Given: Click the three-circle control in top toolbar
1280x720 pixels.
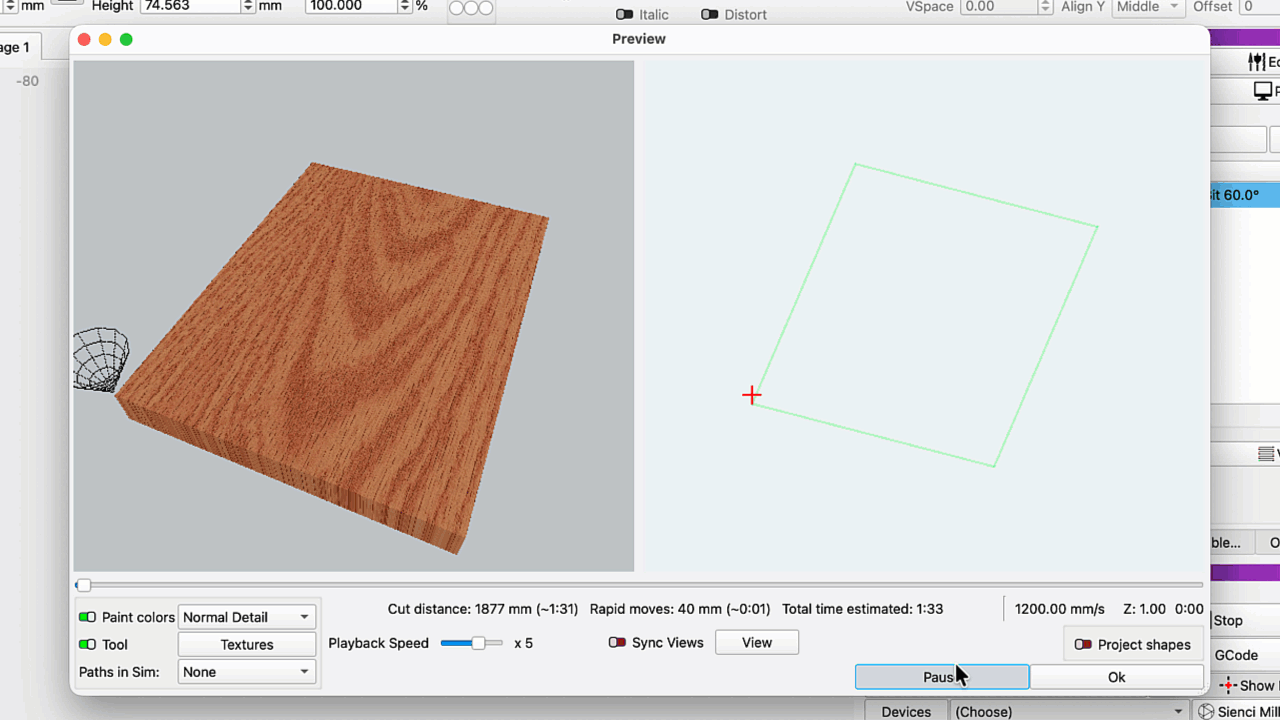Looking at the screenshot, I should point(471,8).
